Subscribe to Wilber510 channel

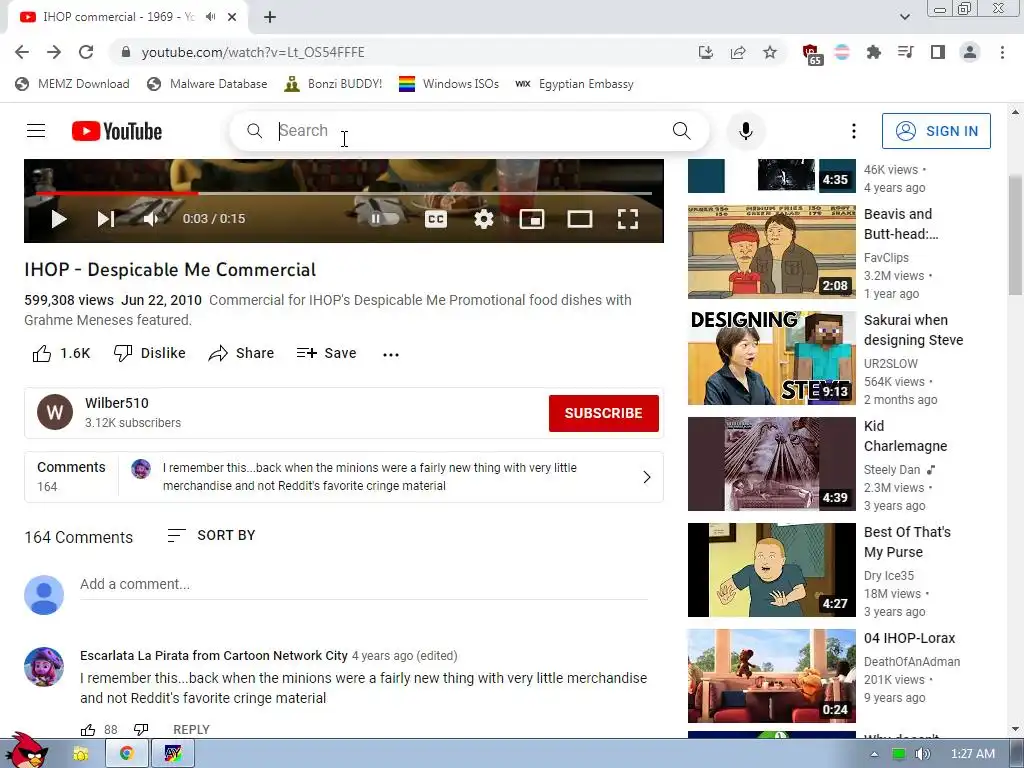[603, 413]
